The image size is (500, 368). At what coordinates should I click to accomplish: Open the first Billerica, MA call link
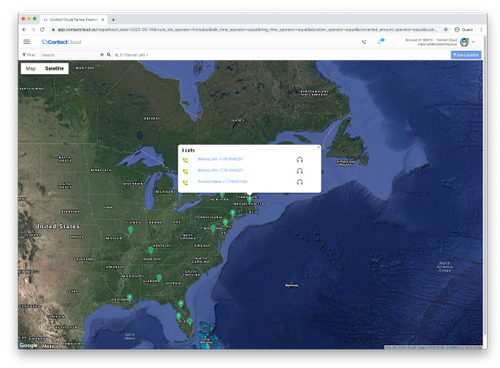[220, 159]
